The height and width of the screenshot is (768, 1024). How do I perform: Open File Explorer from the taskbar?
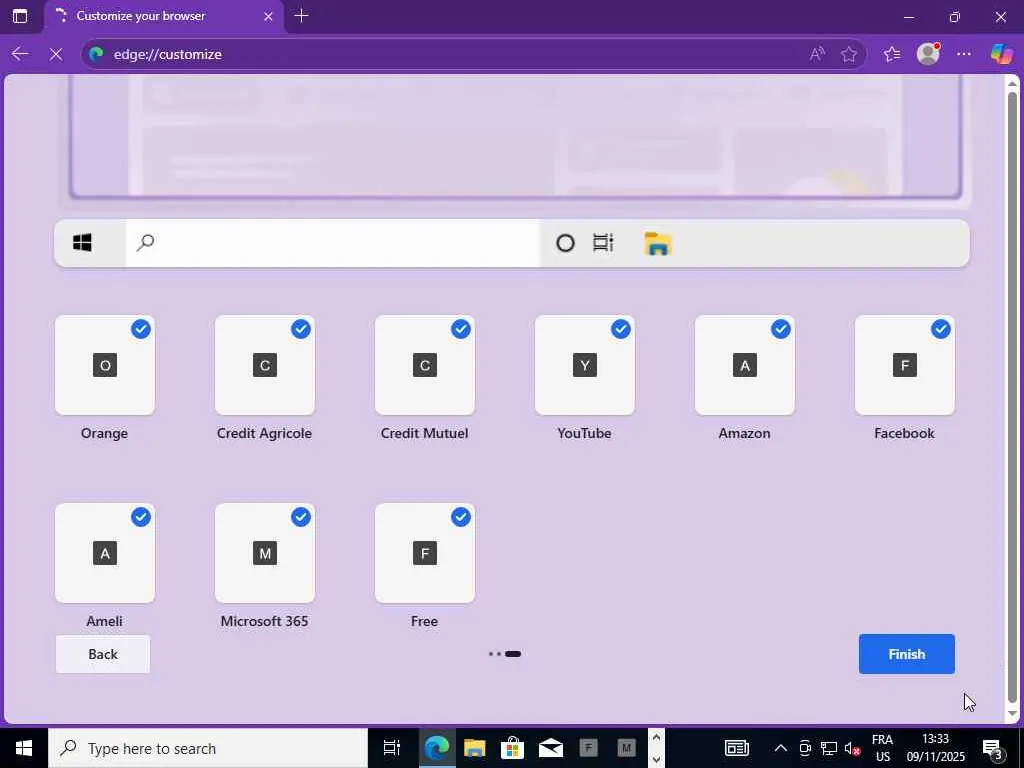pyautogui.click(x=475, y=748)
